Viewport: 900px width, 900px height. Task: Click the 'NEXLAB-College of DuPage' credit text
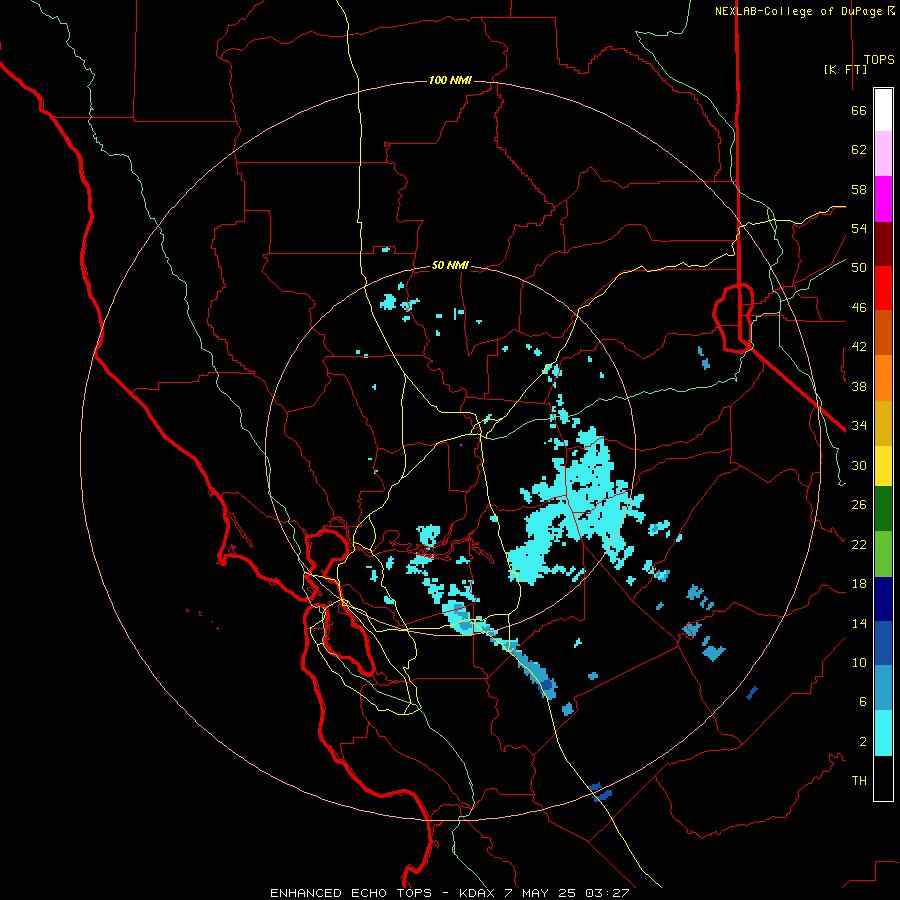[798, 11]
